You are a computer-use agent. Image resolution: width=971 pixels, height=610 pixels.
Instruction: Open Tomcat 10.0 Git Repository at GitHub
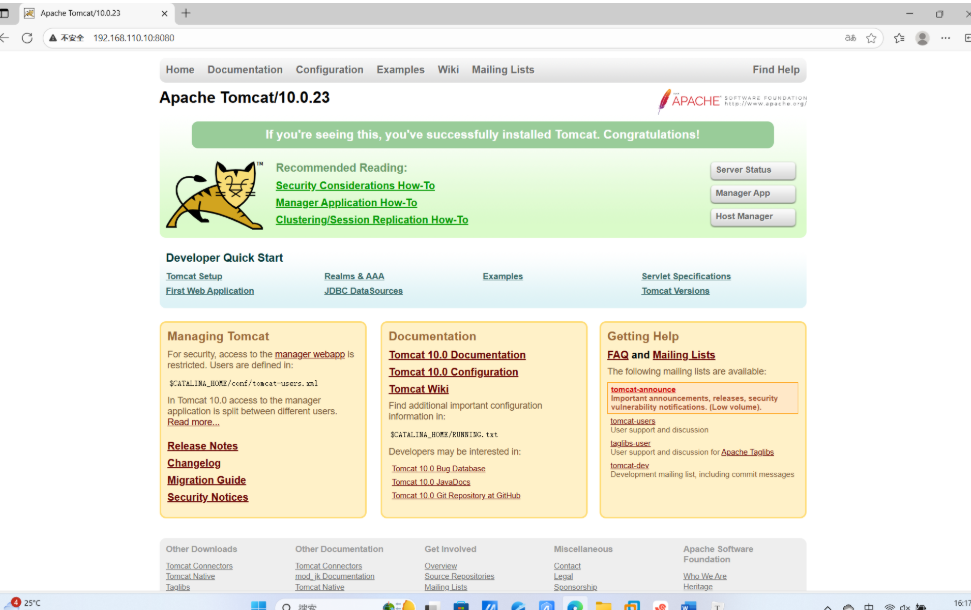pos(456,496)
